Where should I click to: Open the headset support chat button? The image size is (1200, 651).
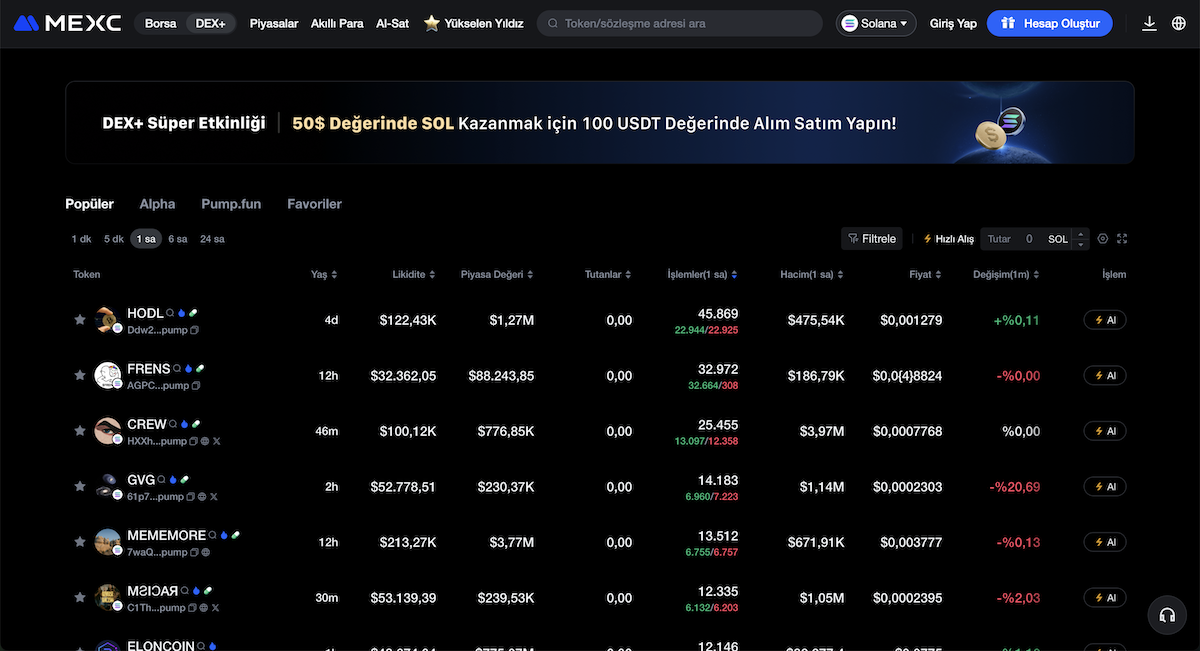click(1166, 615)
